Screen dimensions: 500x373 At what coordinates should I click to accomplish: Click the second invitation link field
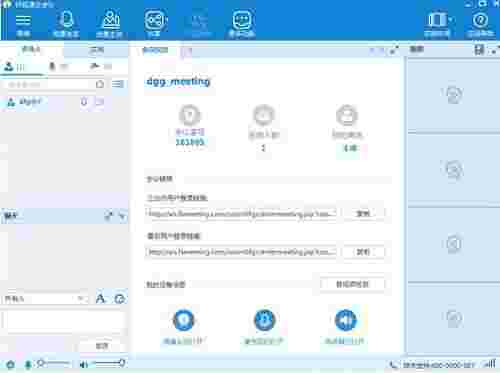point(241,252)
